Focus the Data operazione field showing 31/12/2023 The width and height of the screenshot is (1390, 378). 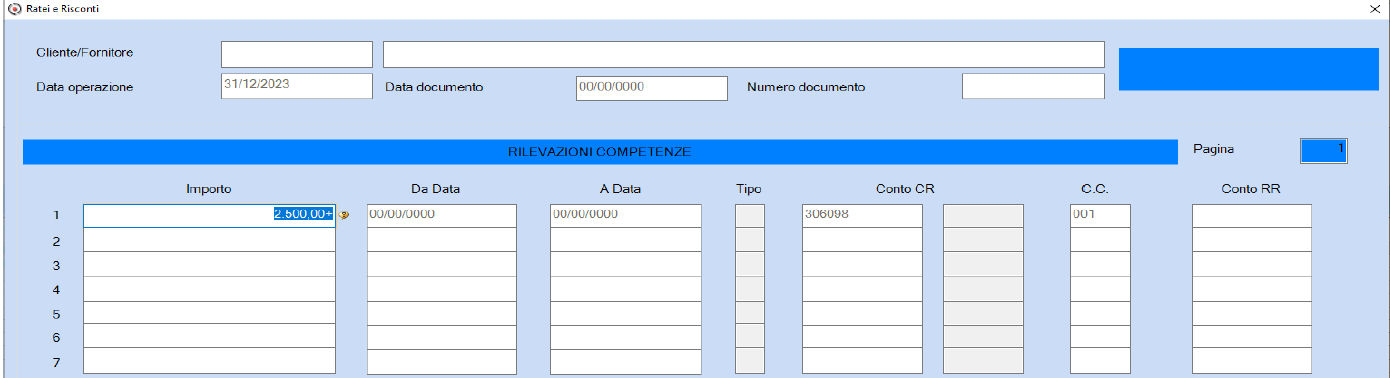point(296,87)
